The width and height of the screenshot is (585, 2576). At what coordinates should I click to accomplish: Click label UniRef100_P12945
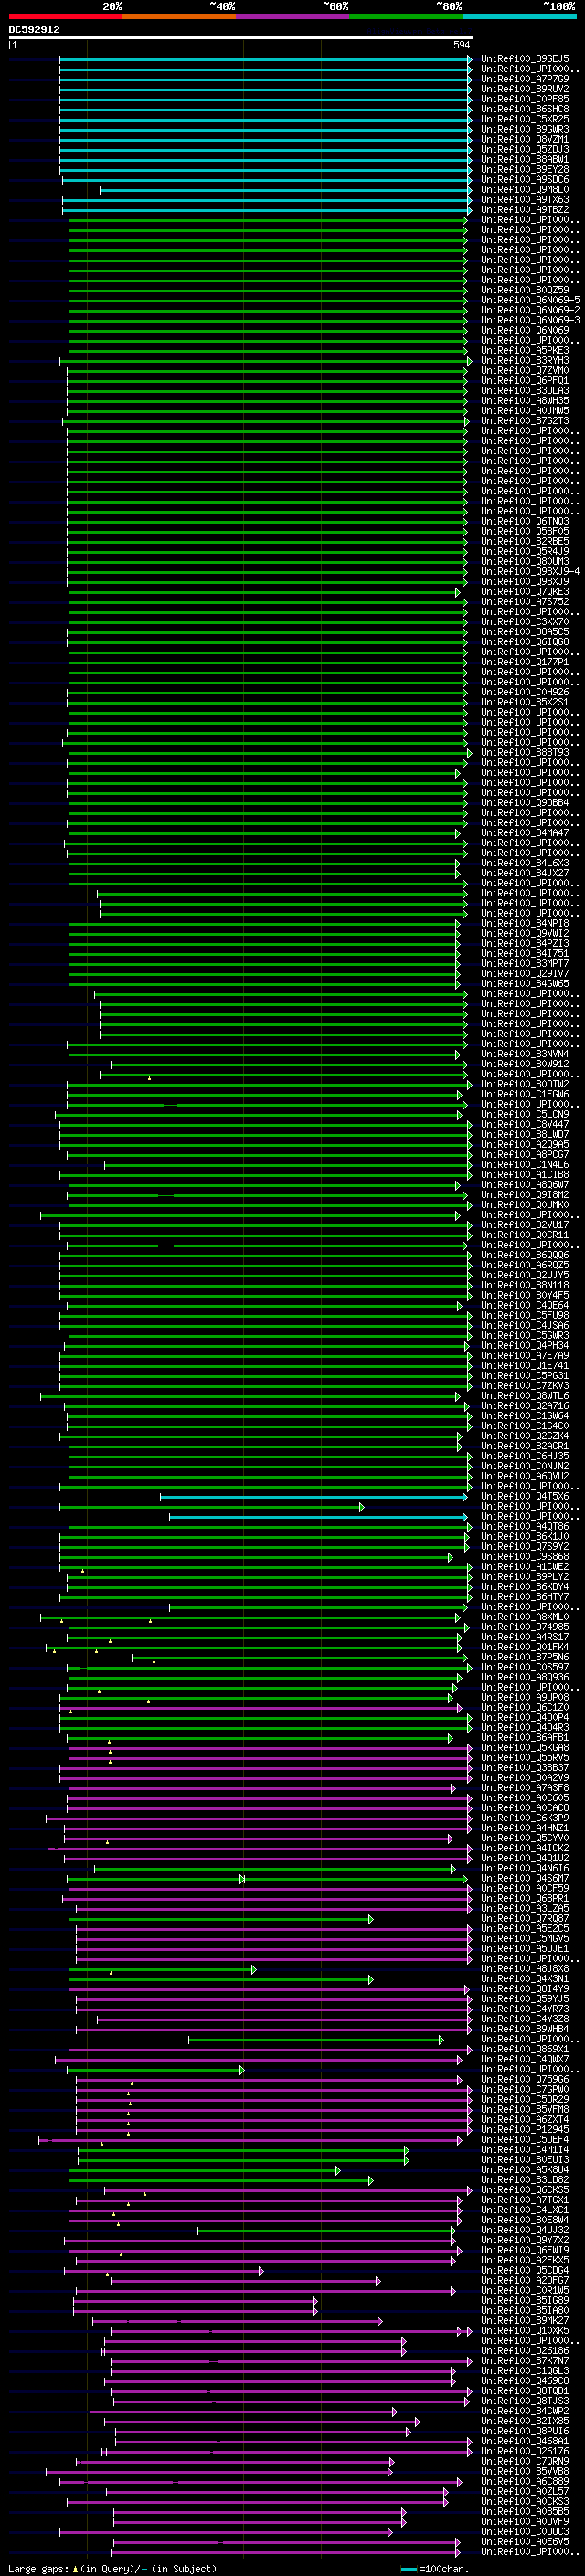click(x=524, y=2129)
